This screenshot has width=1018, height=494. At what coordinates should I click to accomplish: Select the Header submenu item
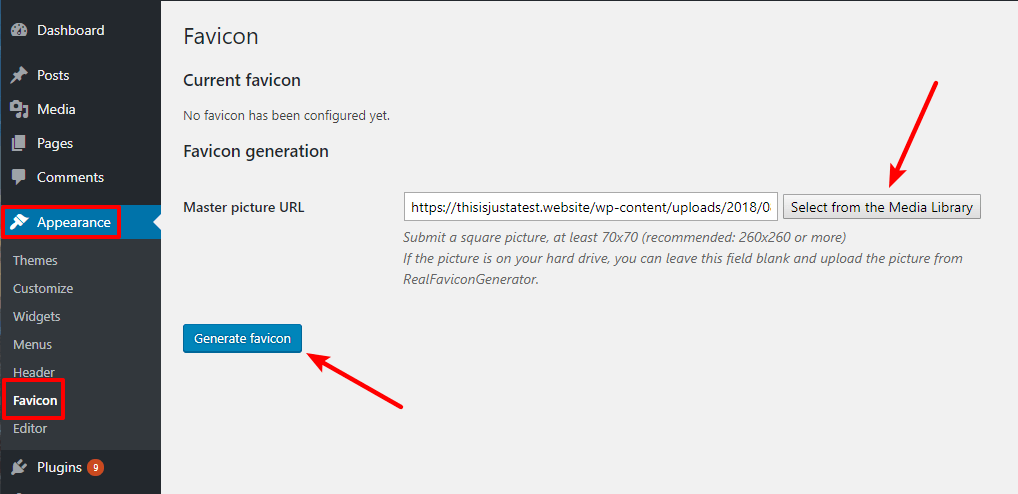[34, 372]
